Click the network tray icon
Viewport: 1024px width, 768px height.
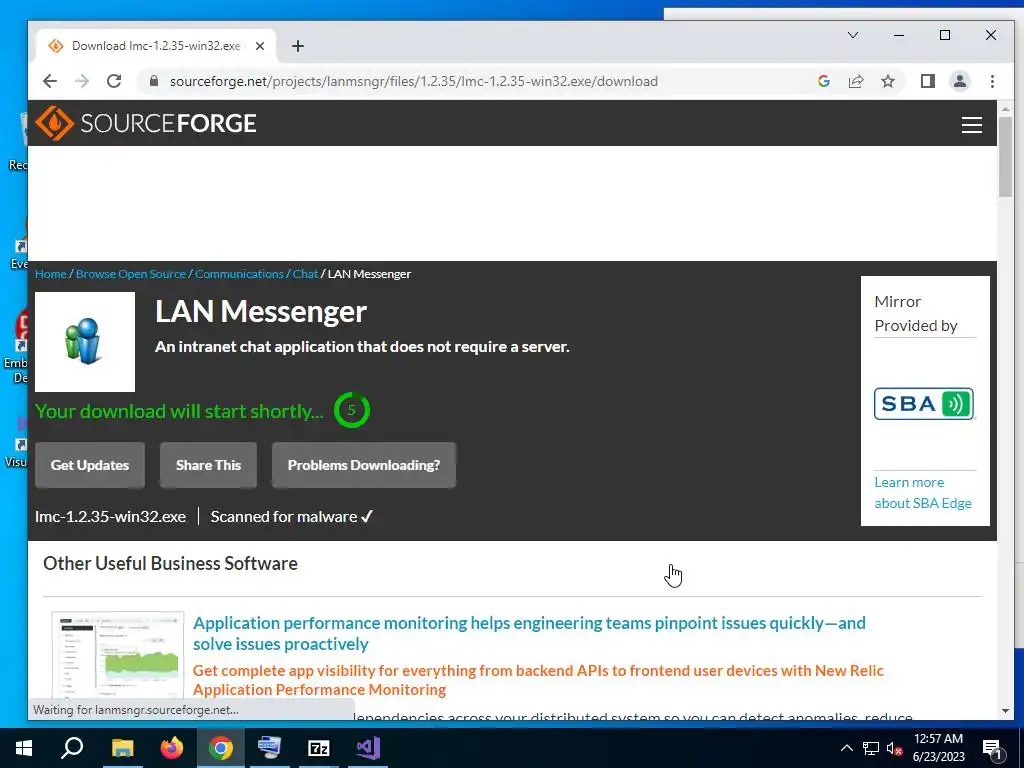[871, 748]
